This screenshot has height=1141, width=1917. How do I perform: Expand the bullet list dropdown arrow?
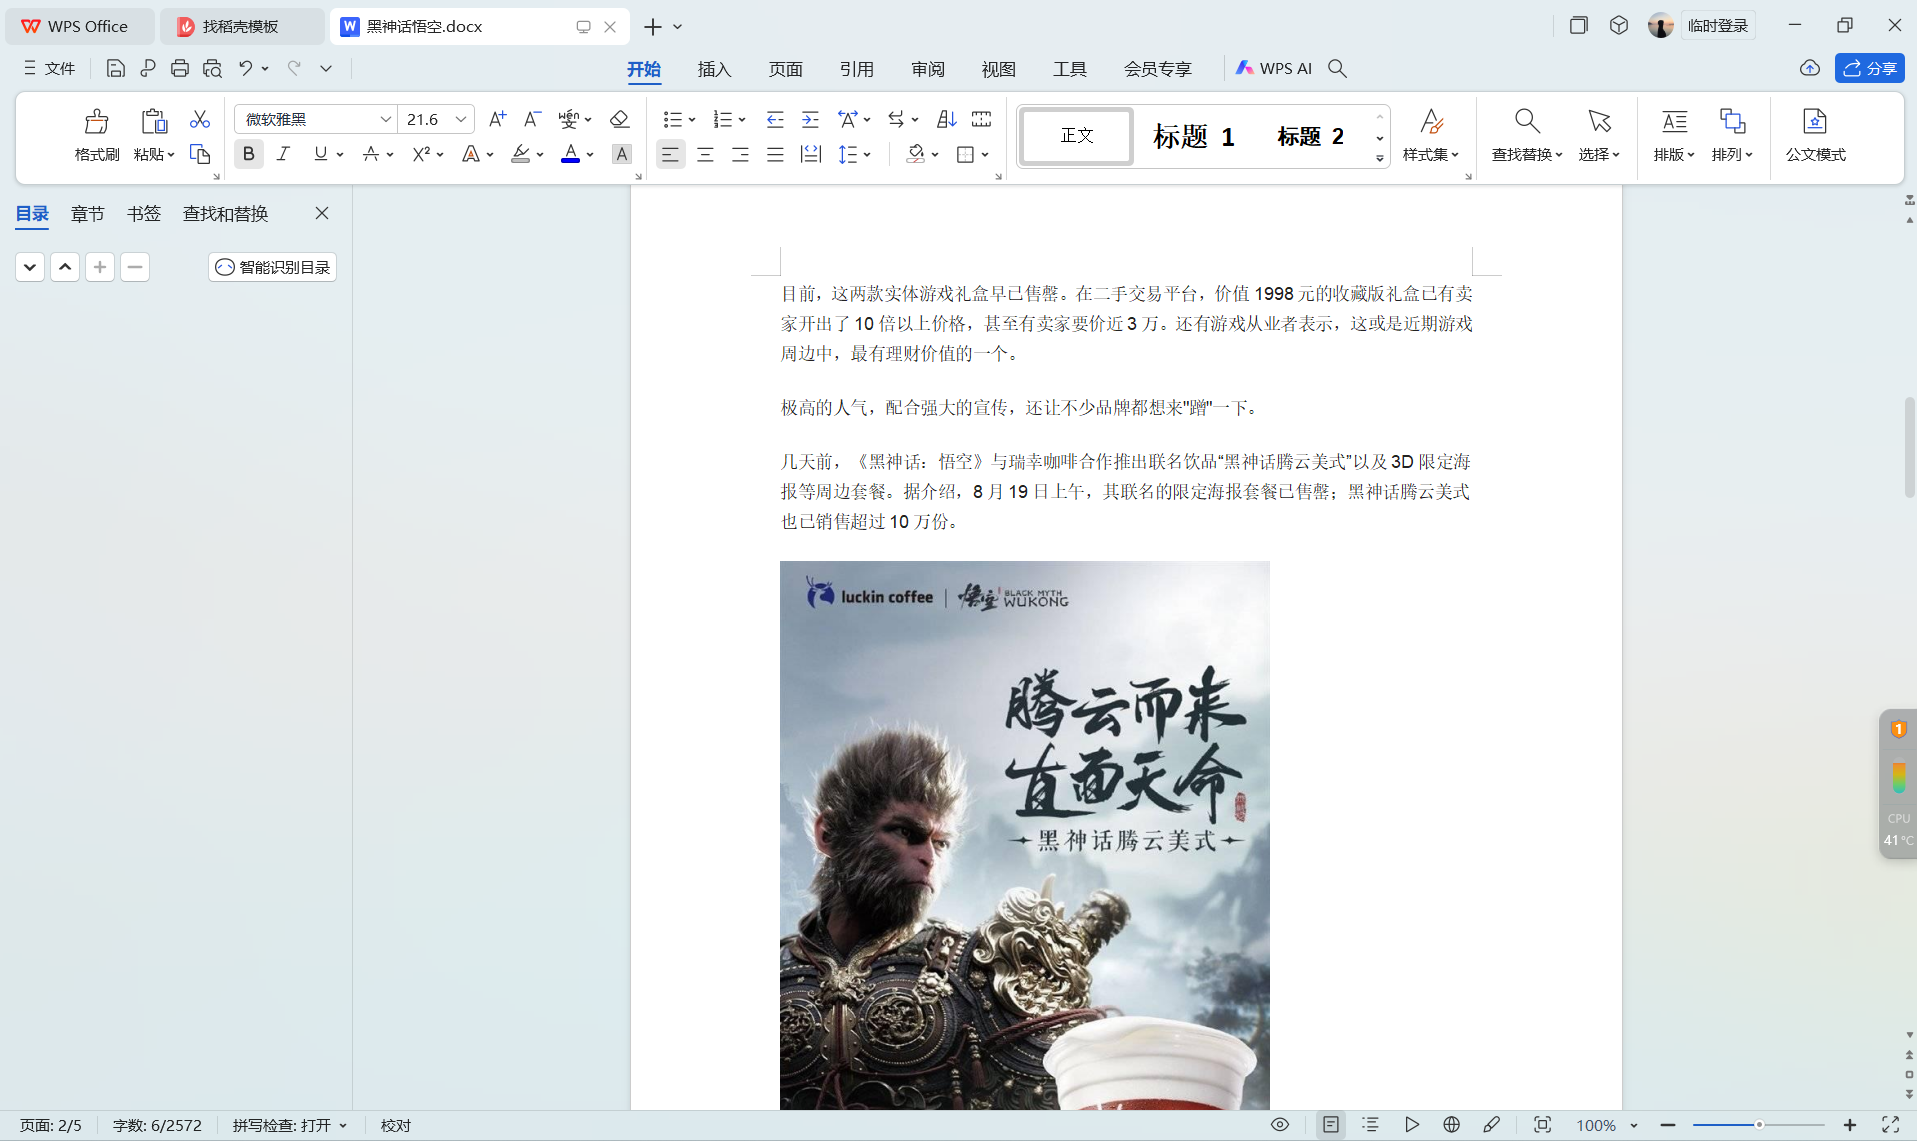[692, 120]
